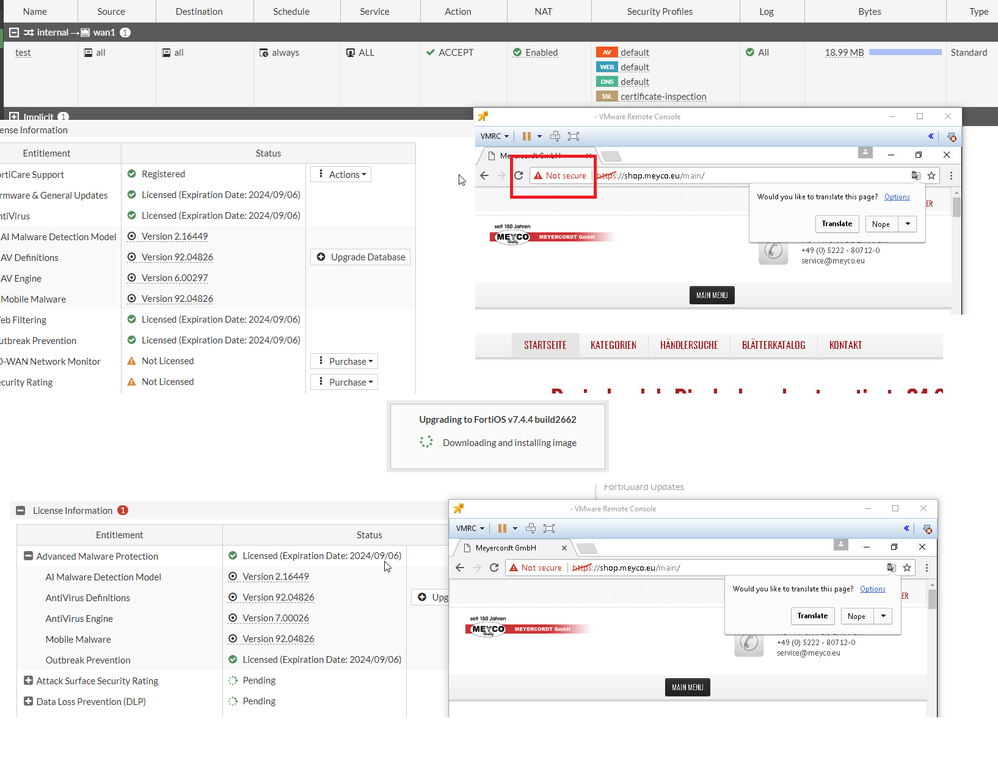Image resolution: width=998 pixels, height=765 pixels.
Task: Open Nope dropdown arrow in lower translate popup
Action: coord(883,616)
